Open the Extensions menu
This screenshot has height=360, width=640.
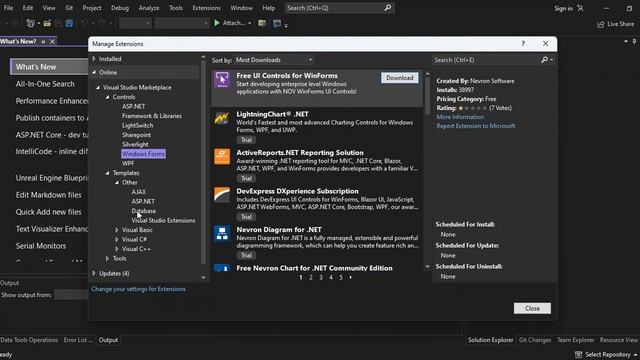206,8
